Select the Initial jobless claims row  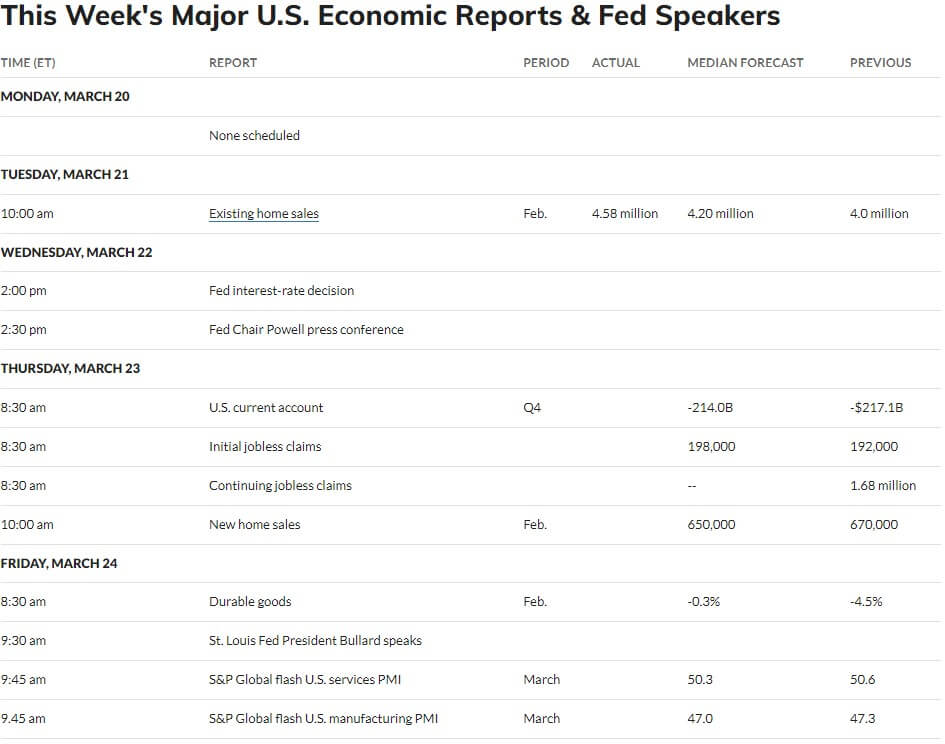coord(470,447)
